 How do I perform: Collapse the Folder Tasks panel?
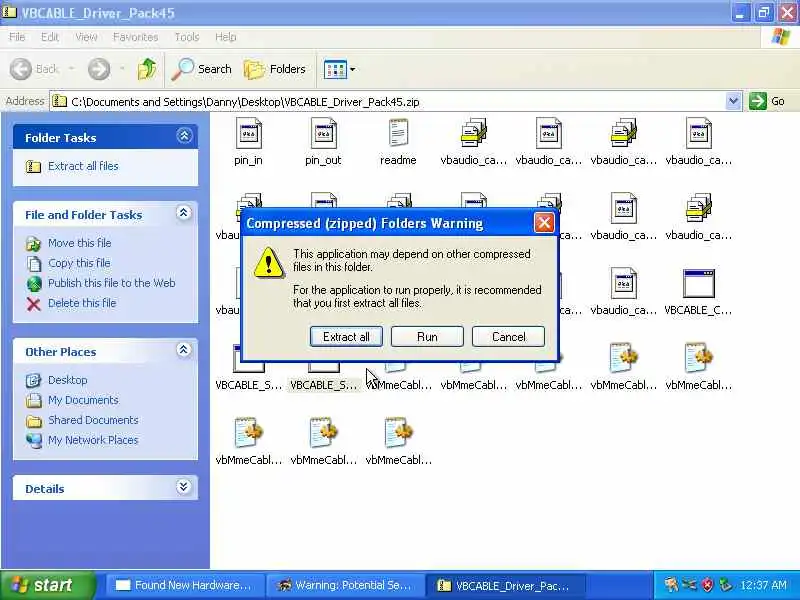(184, 136)
